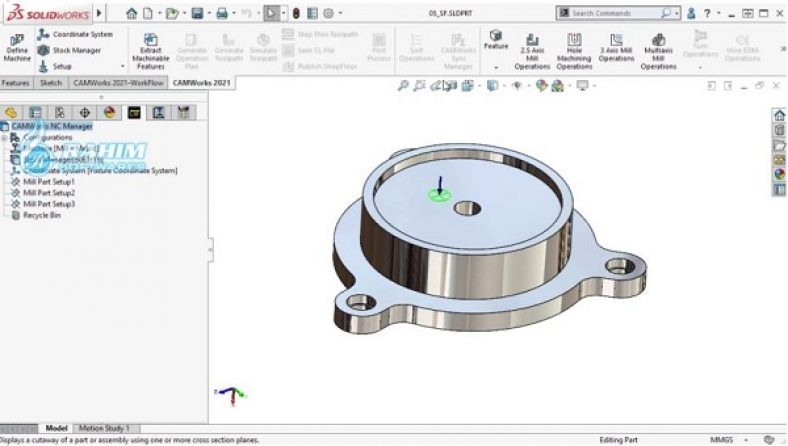Open the CAMWorks 2021-WorkFlow tab
Image resolution: width=788 pixels, height=446 pixels.
pos(117,83)
